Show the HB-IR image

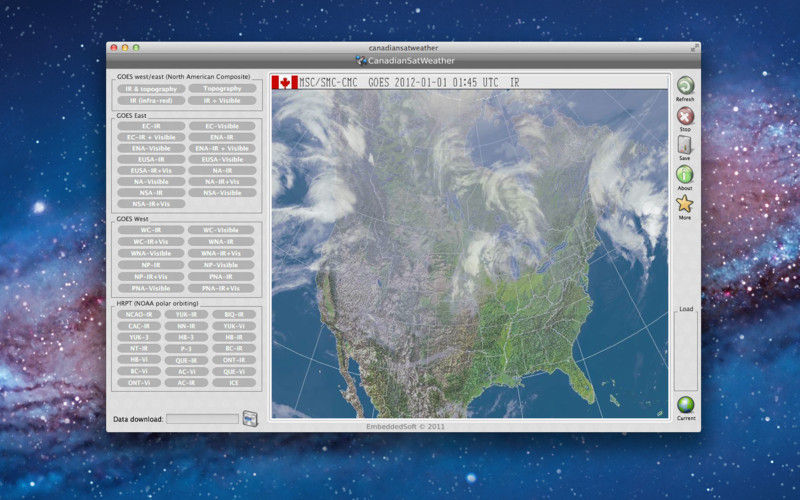[234, 337]
